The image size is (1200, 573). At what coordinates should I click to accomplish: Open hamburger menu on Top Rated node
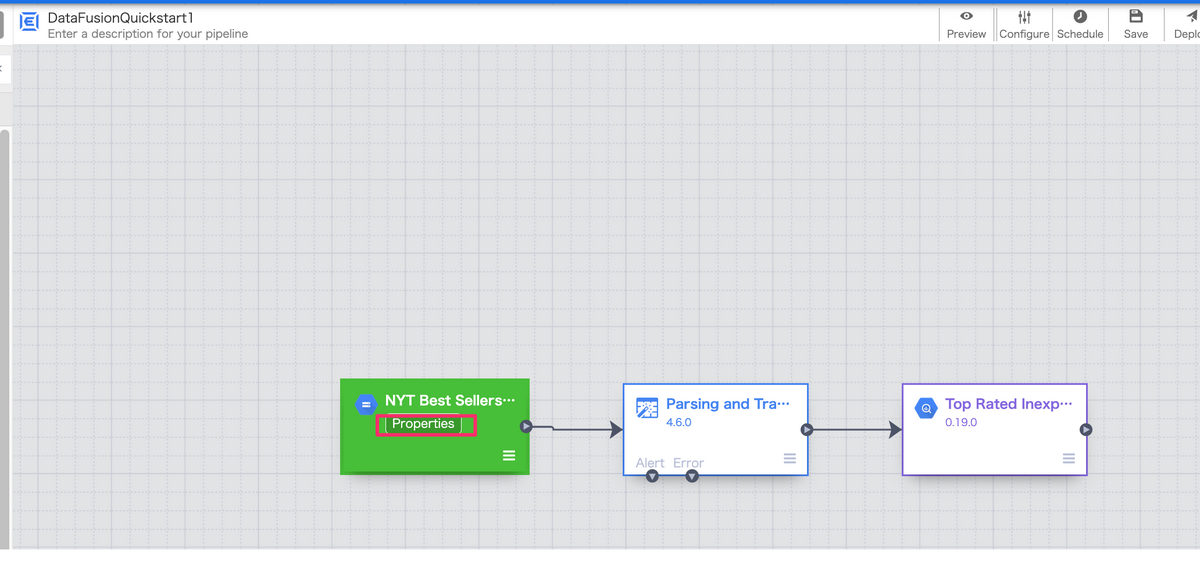tap(1069, 459)
